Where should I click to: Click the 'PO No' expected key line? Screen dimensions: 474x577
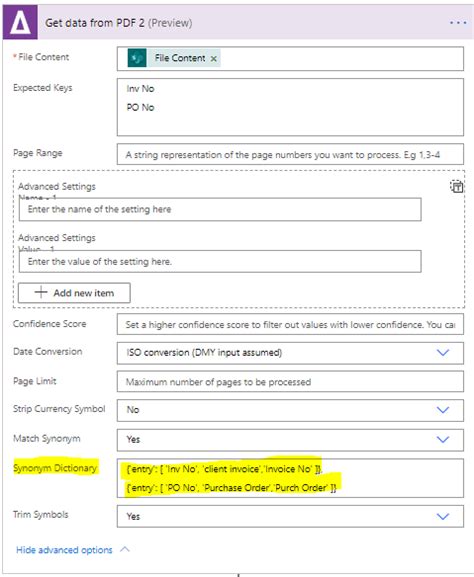coord(140,107)
